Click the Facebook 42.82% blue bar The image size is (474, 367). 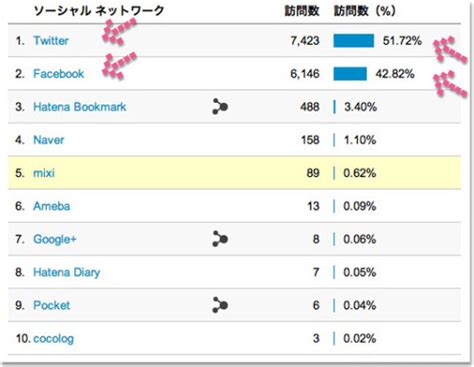(x=350, y=74)
